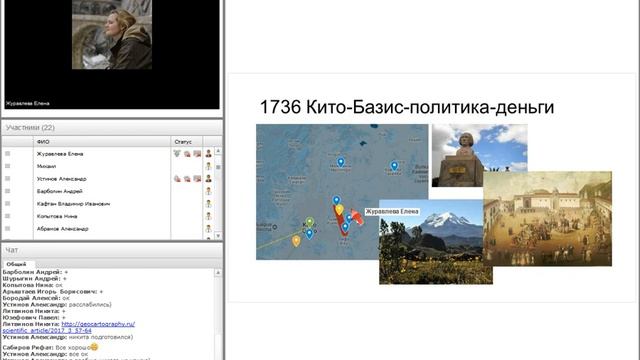Click the user role icon for Копытова Нина

point(209,216)
